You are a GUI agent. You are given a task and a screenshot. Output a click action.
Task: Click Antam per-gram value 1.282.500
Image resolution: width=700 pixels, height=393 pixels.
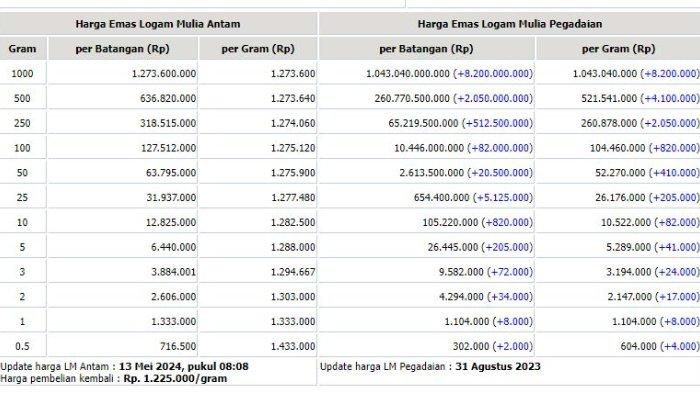click(x=293, y=222)
